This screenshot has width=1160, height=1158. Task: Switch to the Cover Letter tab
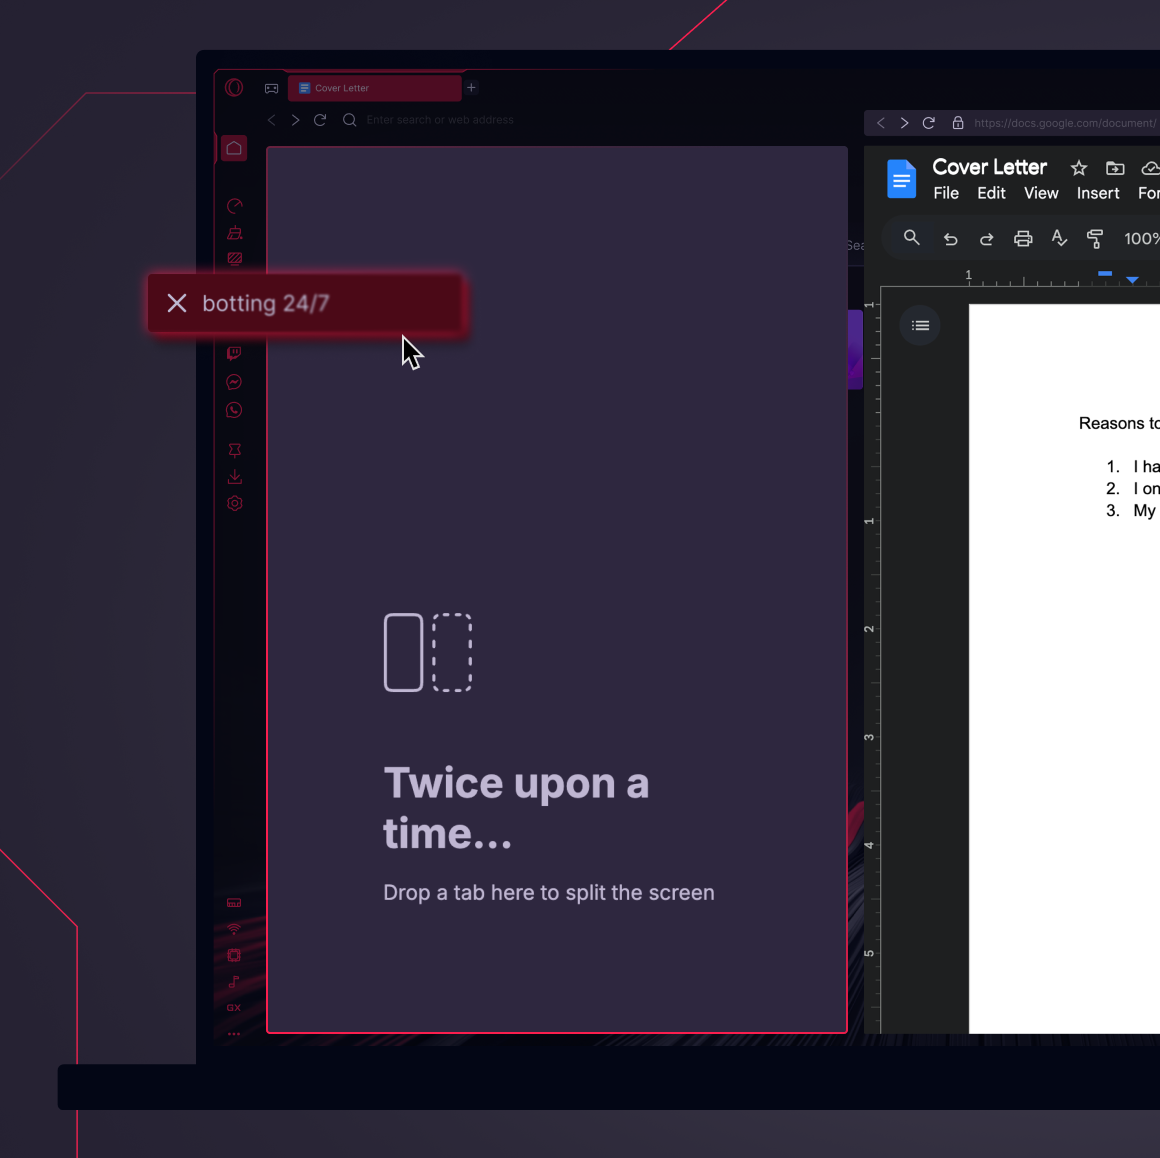pyautogui.click(x=374, y=88)
